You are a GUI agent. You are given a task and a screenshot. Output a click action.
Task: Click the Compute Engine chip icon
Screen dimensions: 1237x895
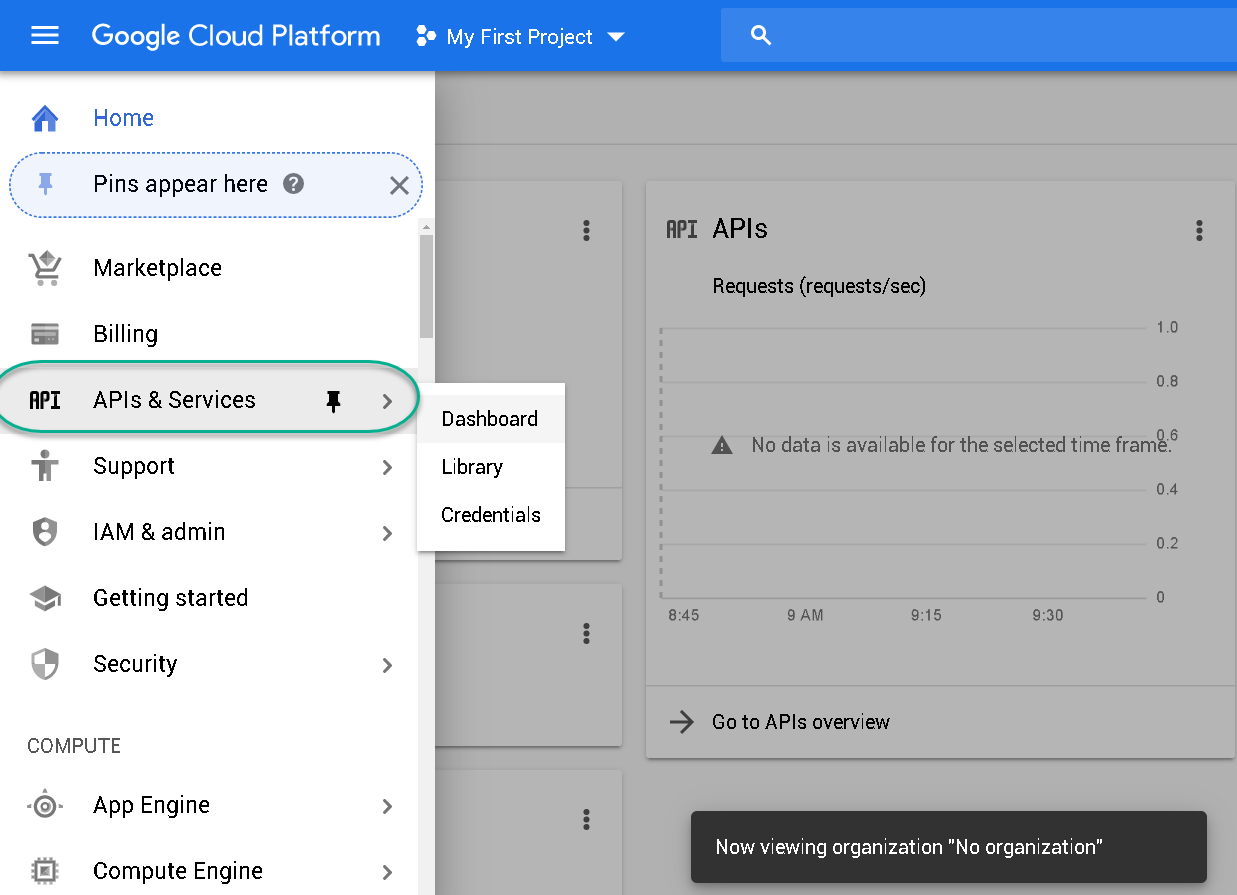coord(45,871)
